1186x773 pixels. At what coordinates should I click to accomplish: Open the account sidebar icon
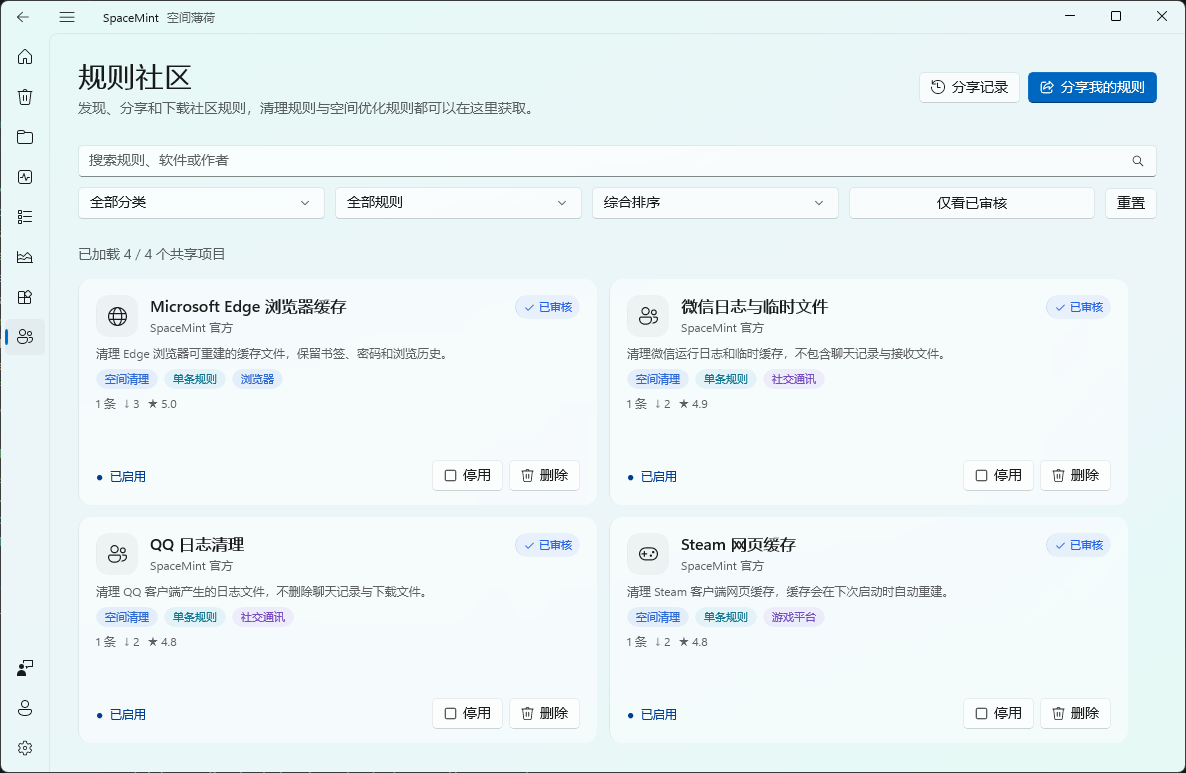tap(25, 708)
